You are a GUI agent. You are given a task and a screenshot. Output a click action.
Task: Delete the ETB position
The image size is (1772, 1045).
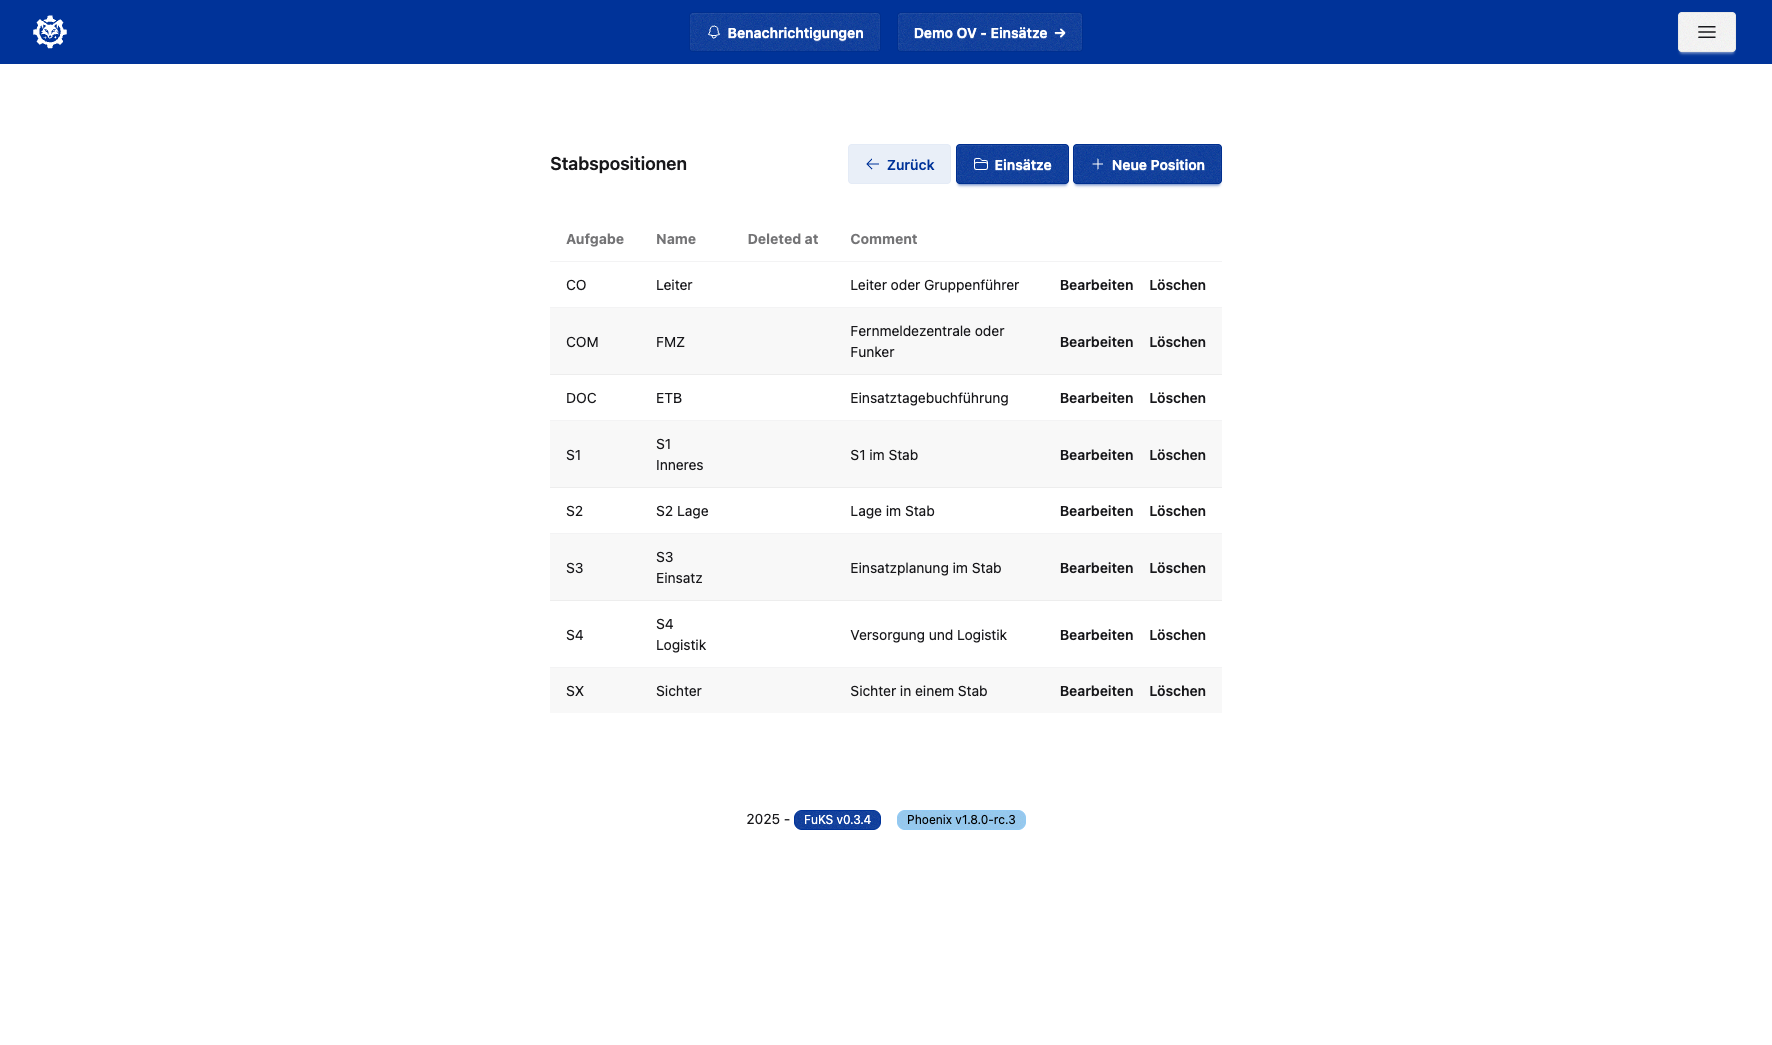[1177, 398]
